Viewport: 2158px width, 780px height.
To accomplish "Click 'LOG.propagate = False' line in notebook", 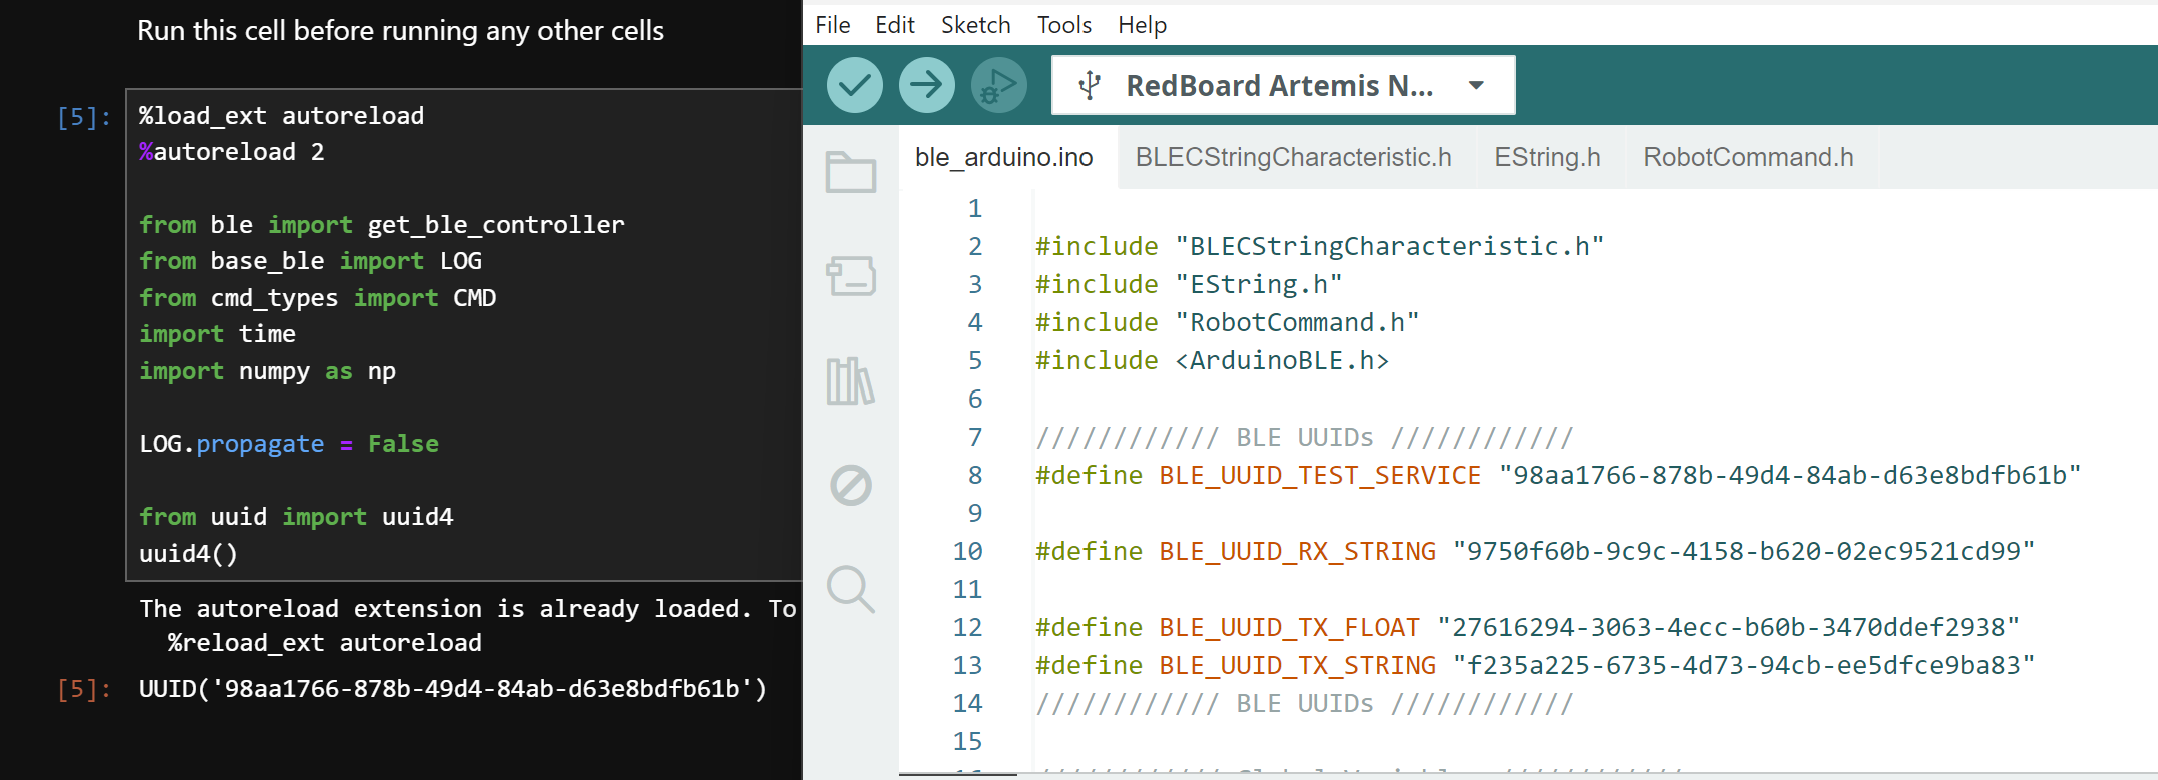I will click(289, 444).
